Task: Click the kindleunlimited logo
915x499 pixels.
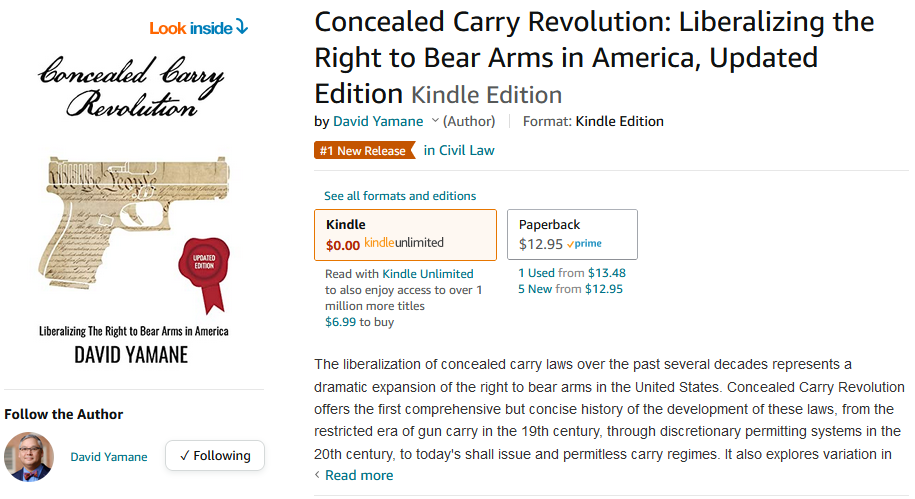Action: pos(404,243)
